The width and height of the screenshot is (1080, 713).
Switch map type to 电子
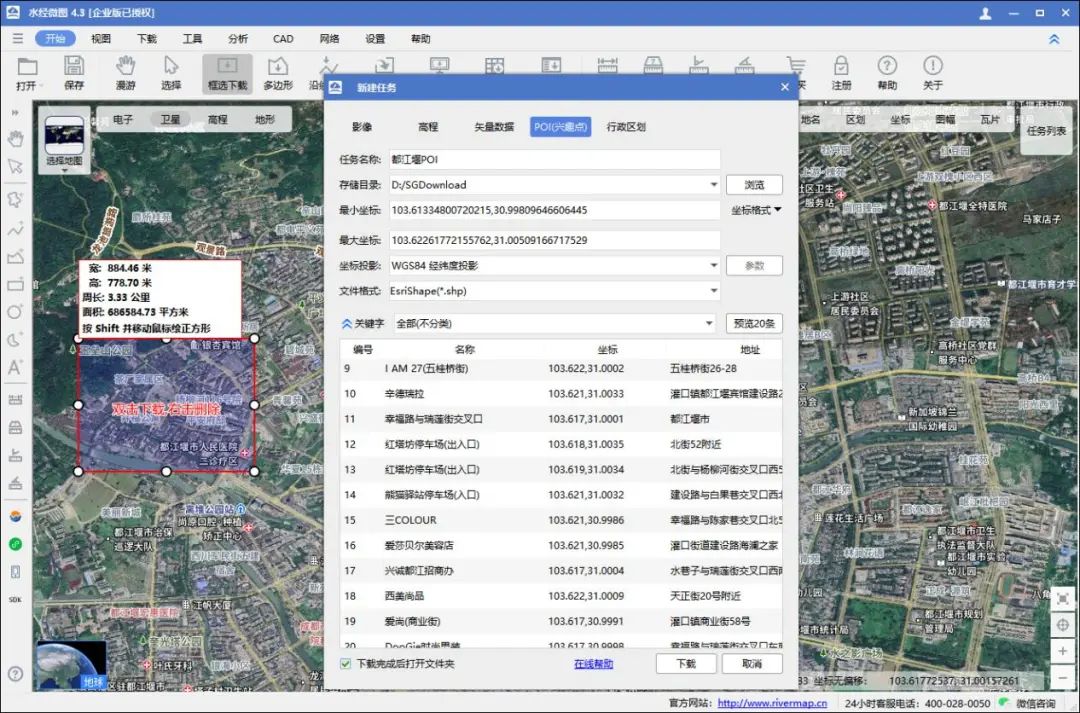point(123,119)
